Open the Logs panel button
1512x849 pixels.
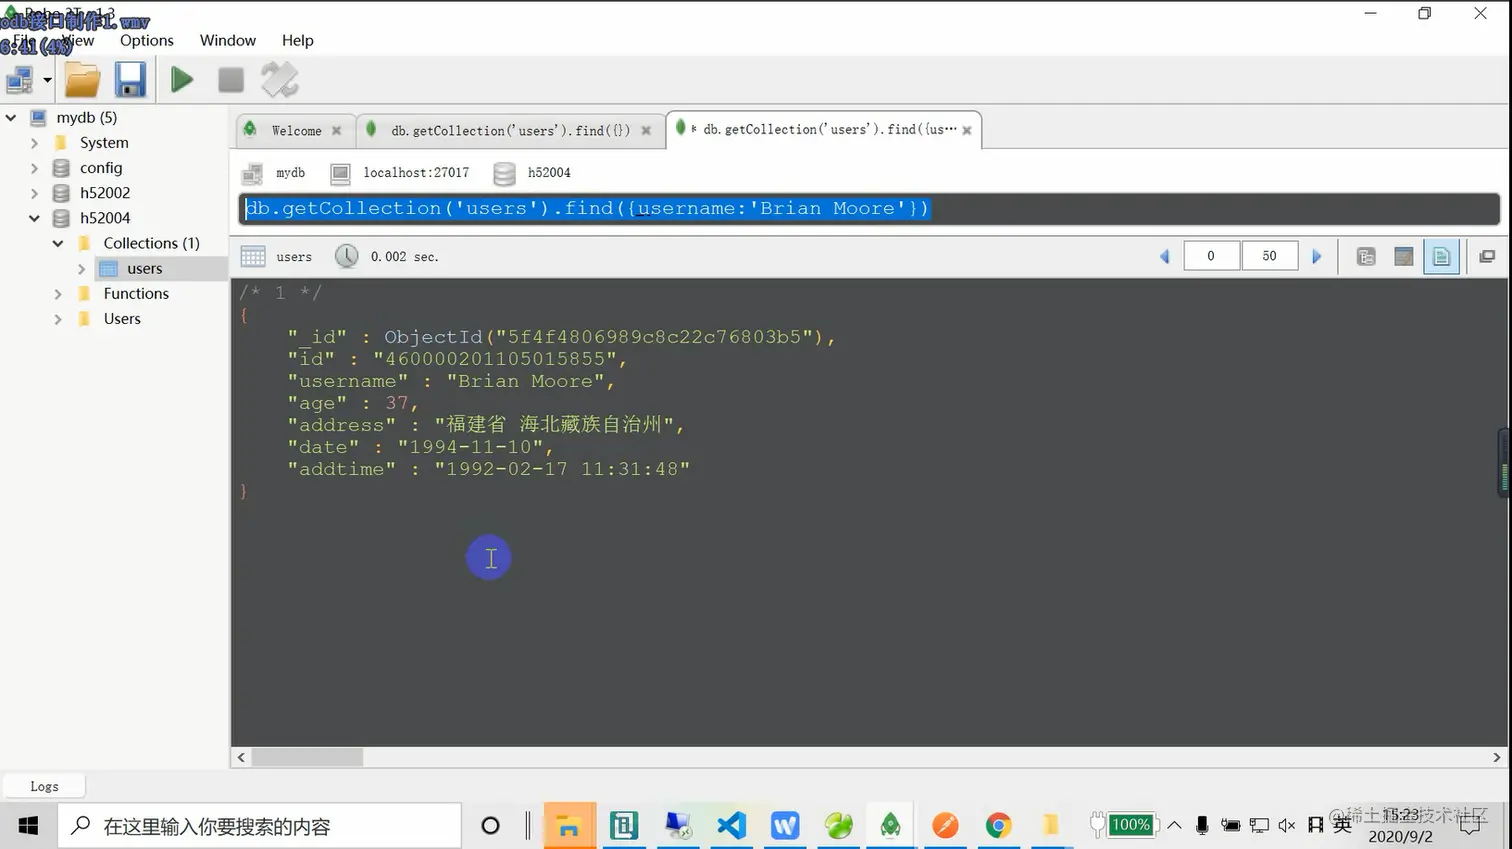44,786
